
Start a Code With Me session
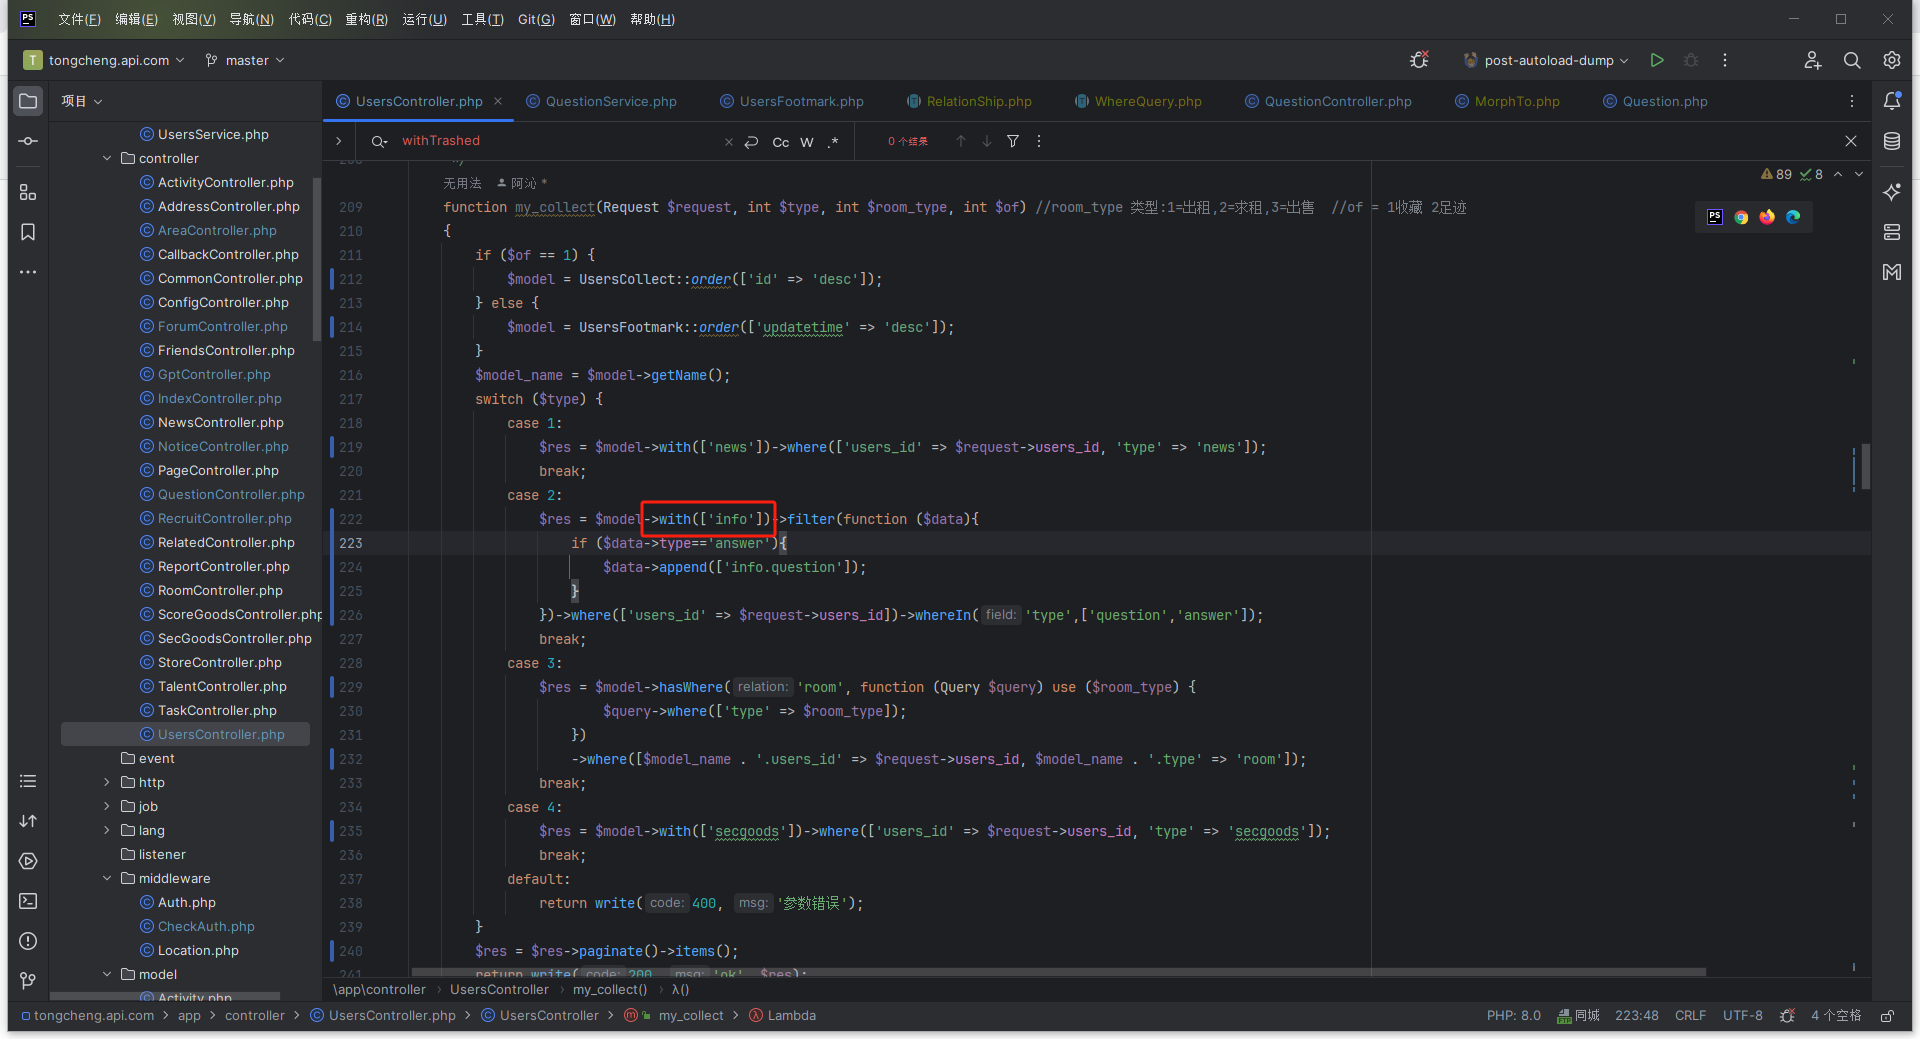[x=1813, y=60]
